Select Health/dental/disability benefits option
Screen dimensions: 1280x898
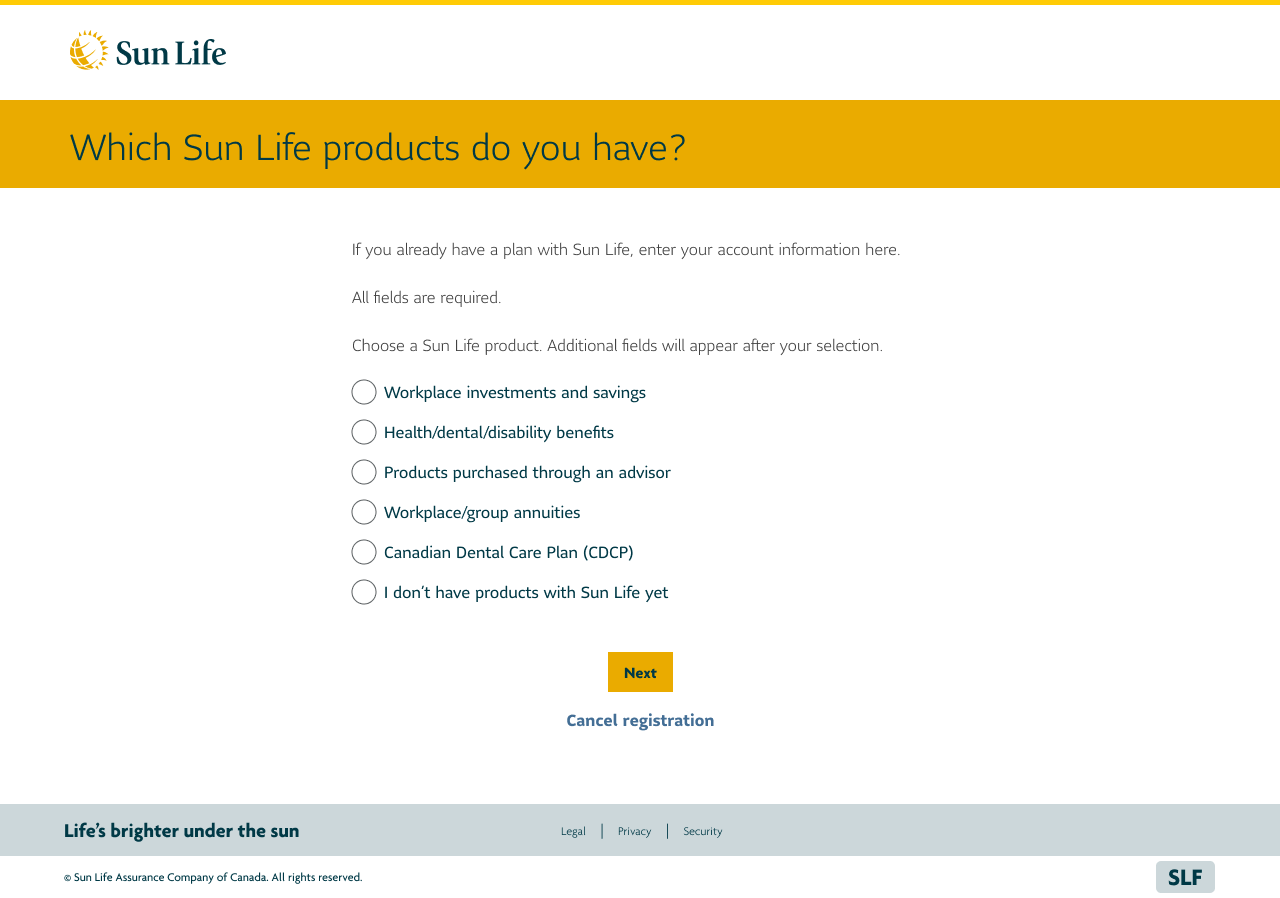coord(364,432)
